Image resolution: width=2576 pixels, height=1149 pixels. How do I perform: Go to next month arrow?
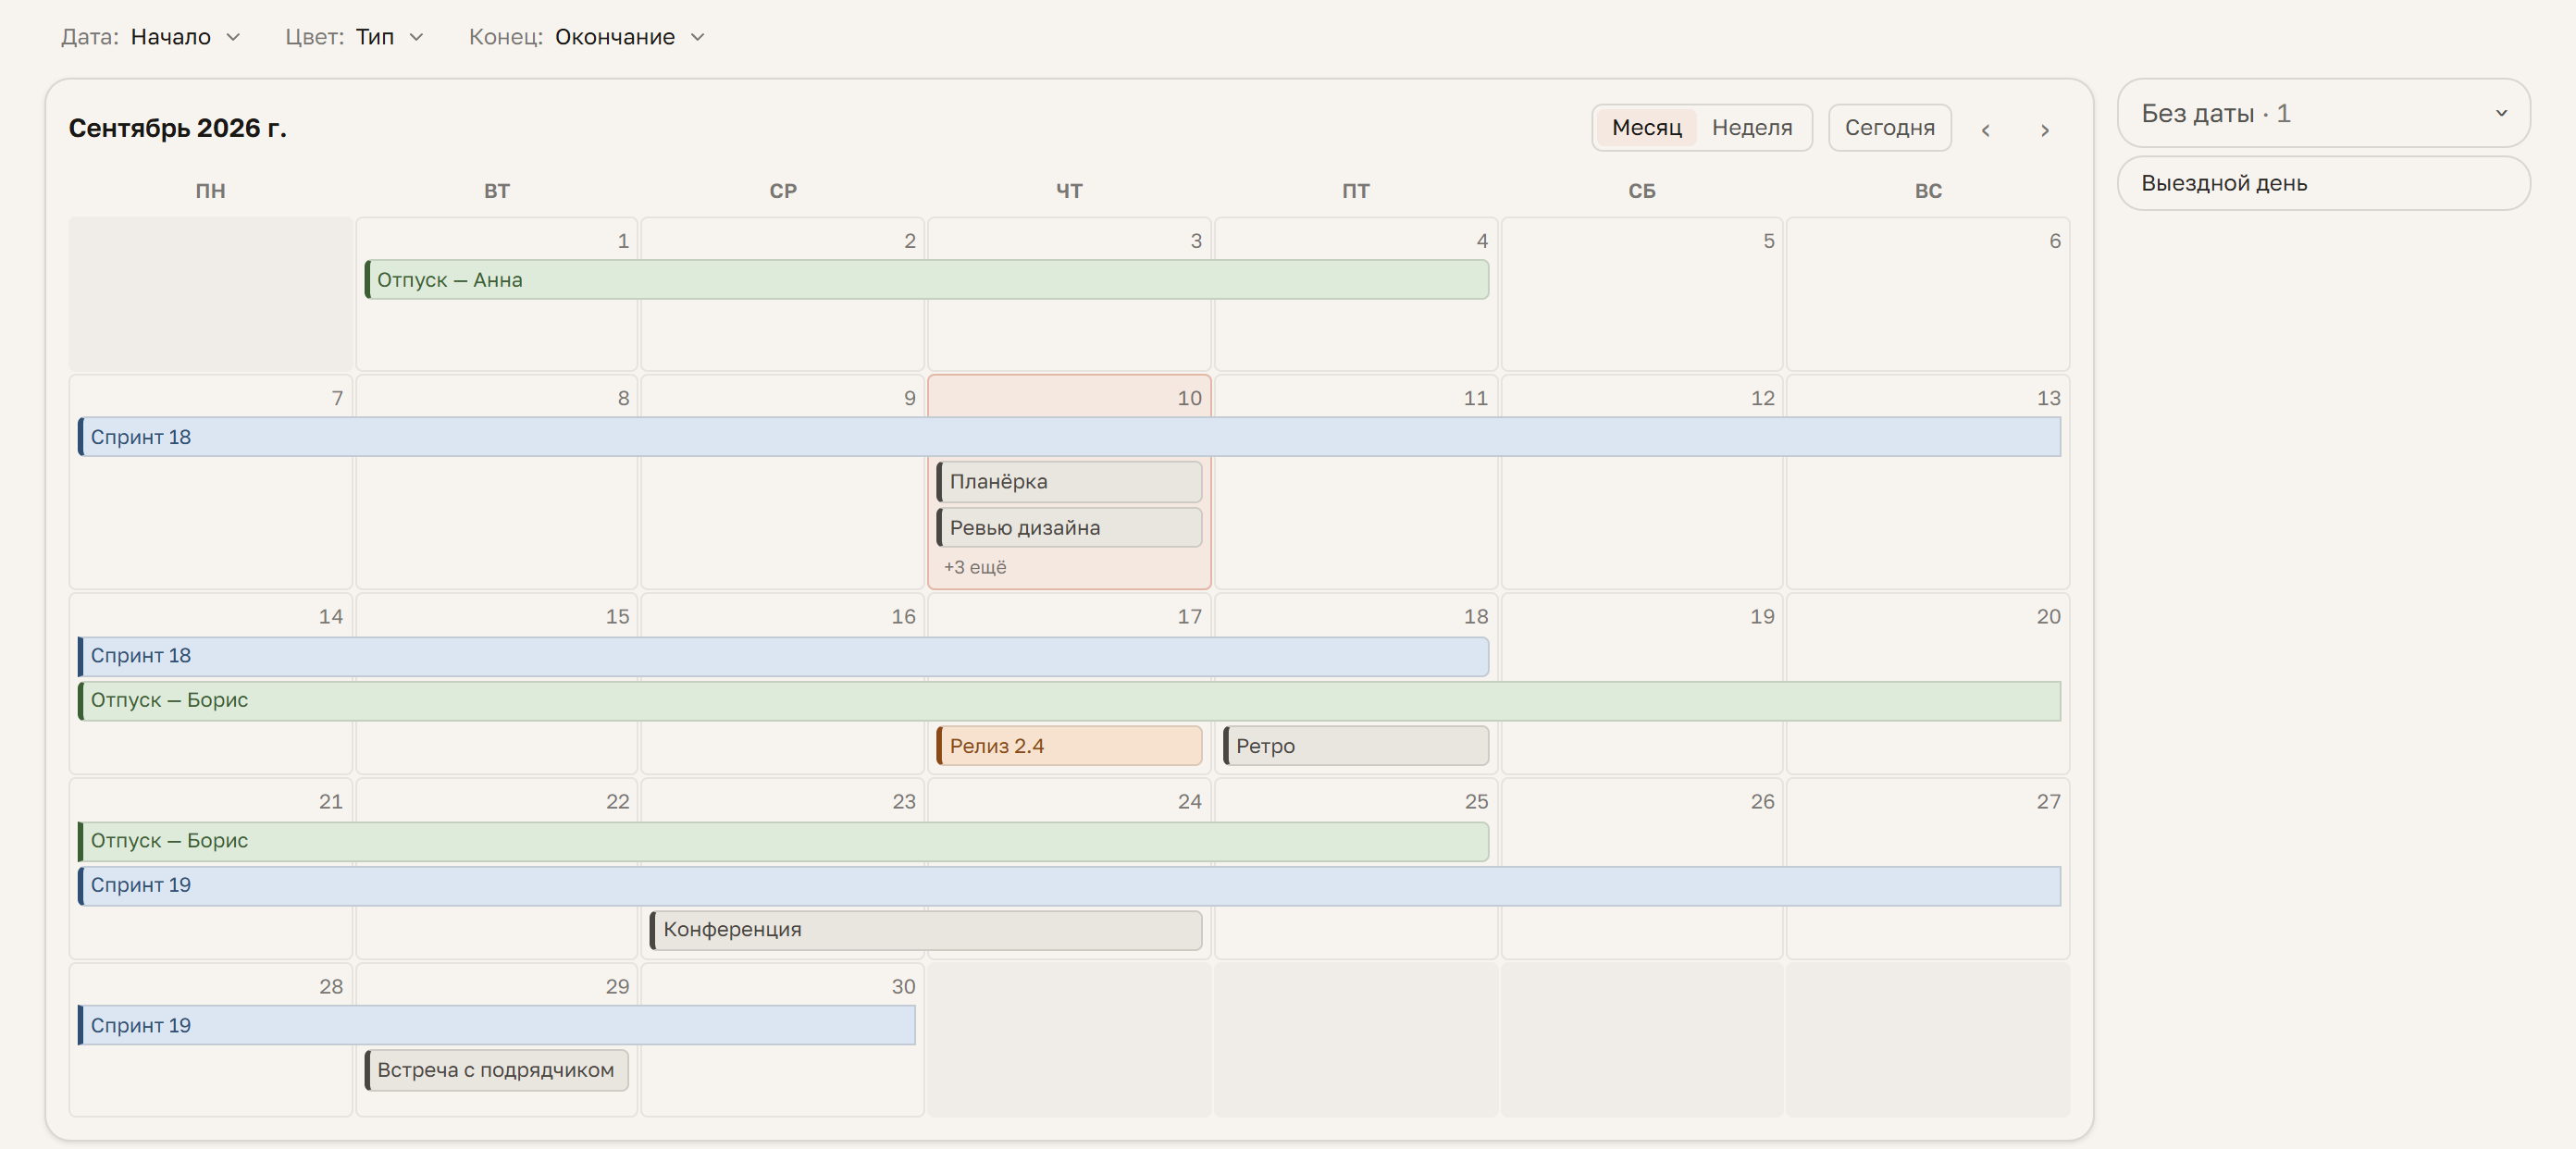pos(2045,129)
